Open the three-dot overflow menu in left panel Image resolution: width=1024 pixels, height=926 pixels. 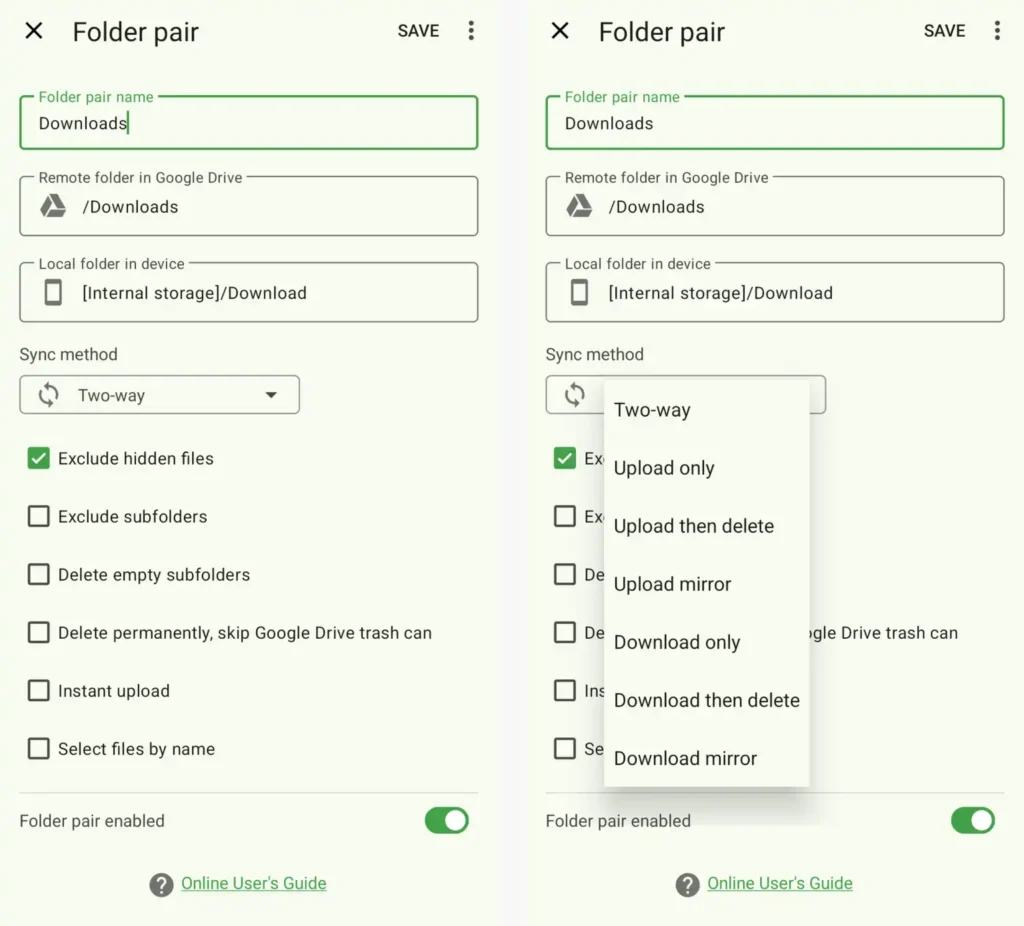click(x=471, y=31)
